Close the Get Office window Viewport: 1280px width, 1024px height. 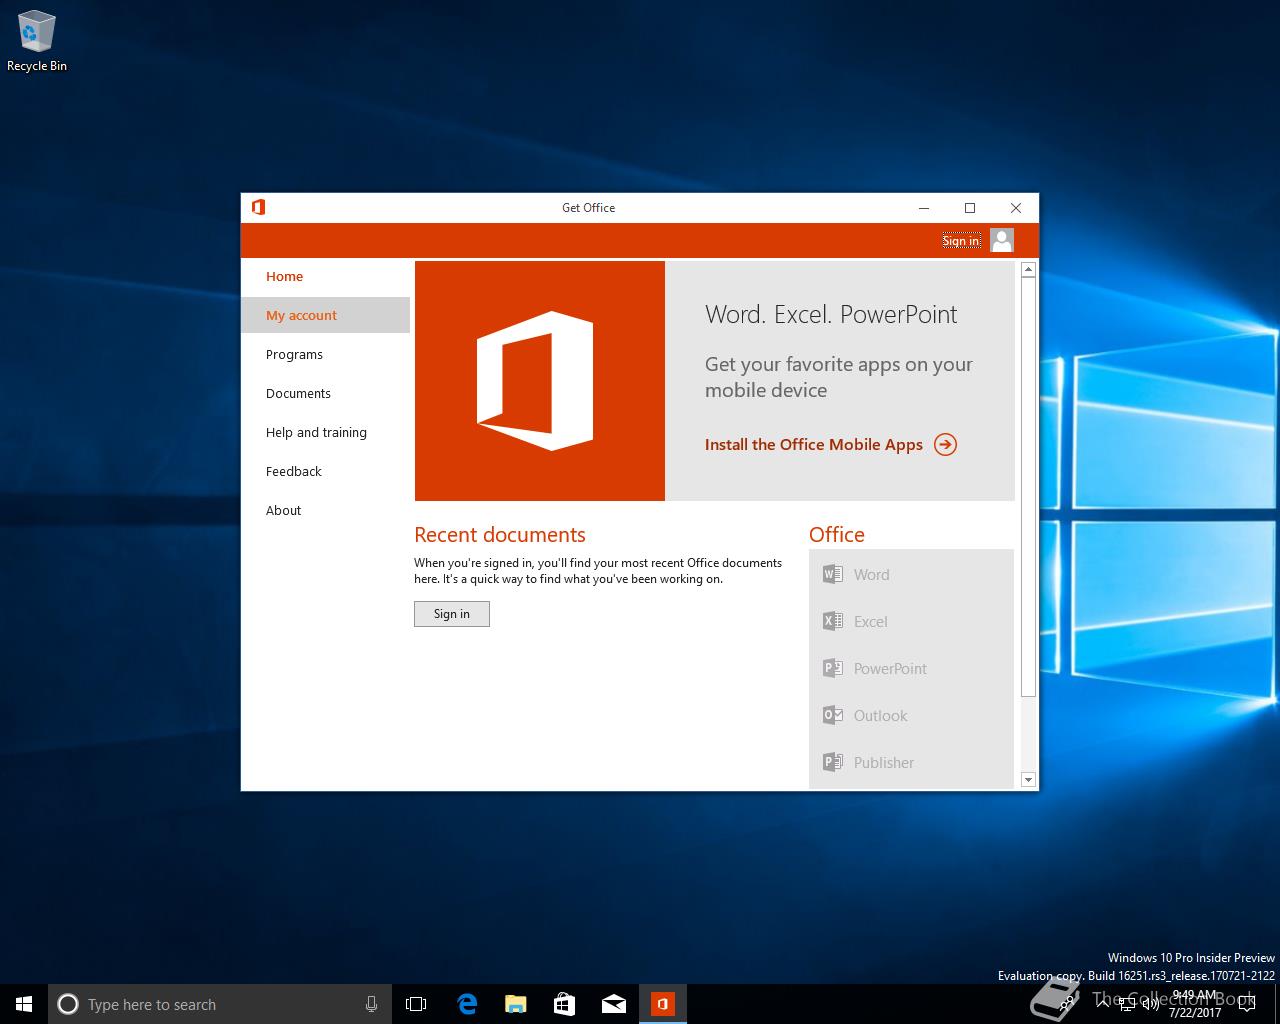click(1016, 207)
